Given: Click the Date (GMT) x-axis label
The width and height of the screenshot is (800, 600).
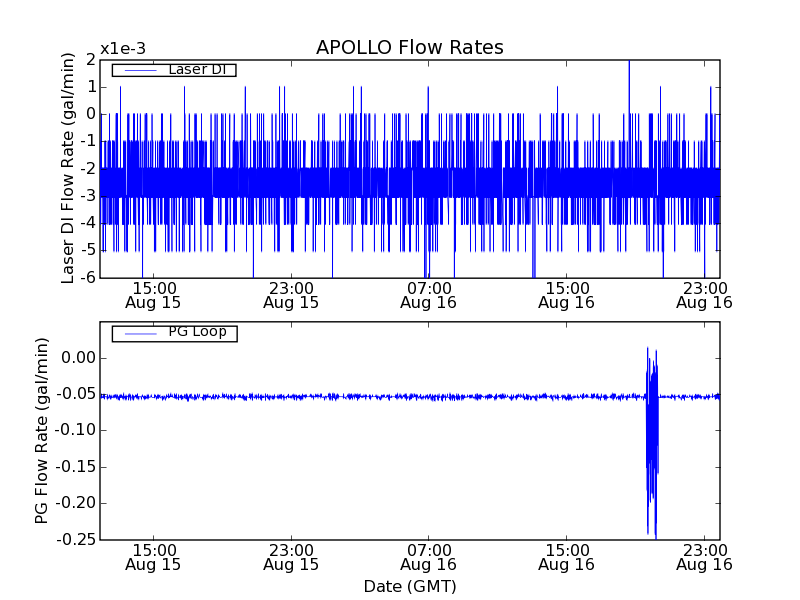Looking at the screenshot, I should [409, 586].
